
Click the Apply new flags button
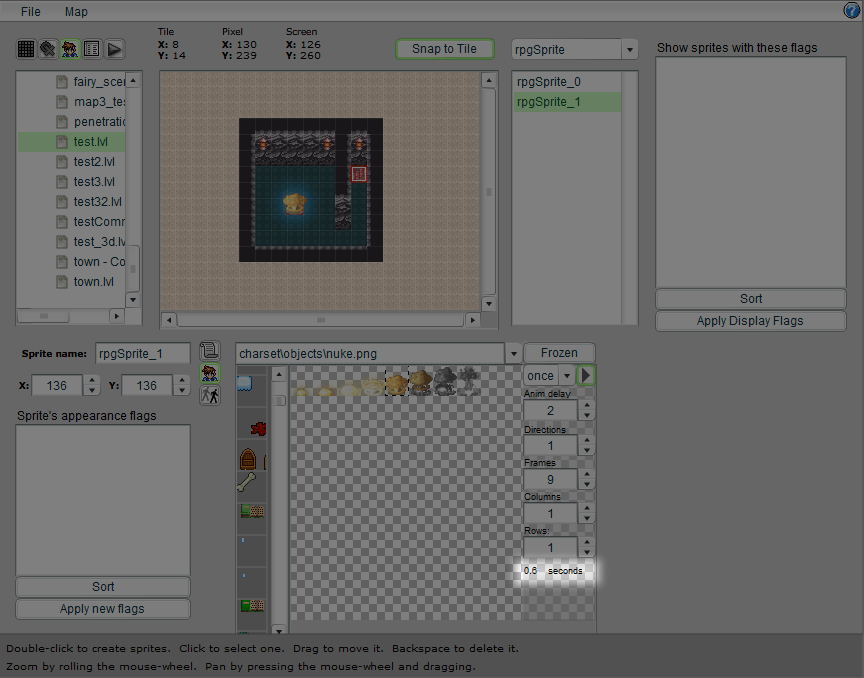(x=103, y=609)
